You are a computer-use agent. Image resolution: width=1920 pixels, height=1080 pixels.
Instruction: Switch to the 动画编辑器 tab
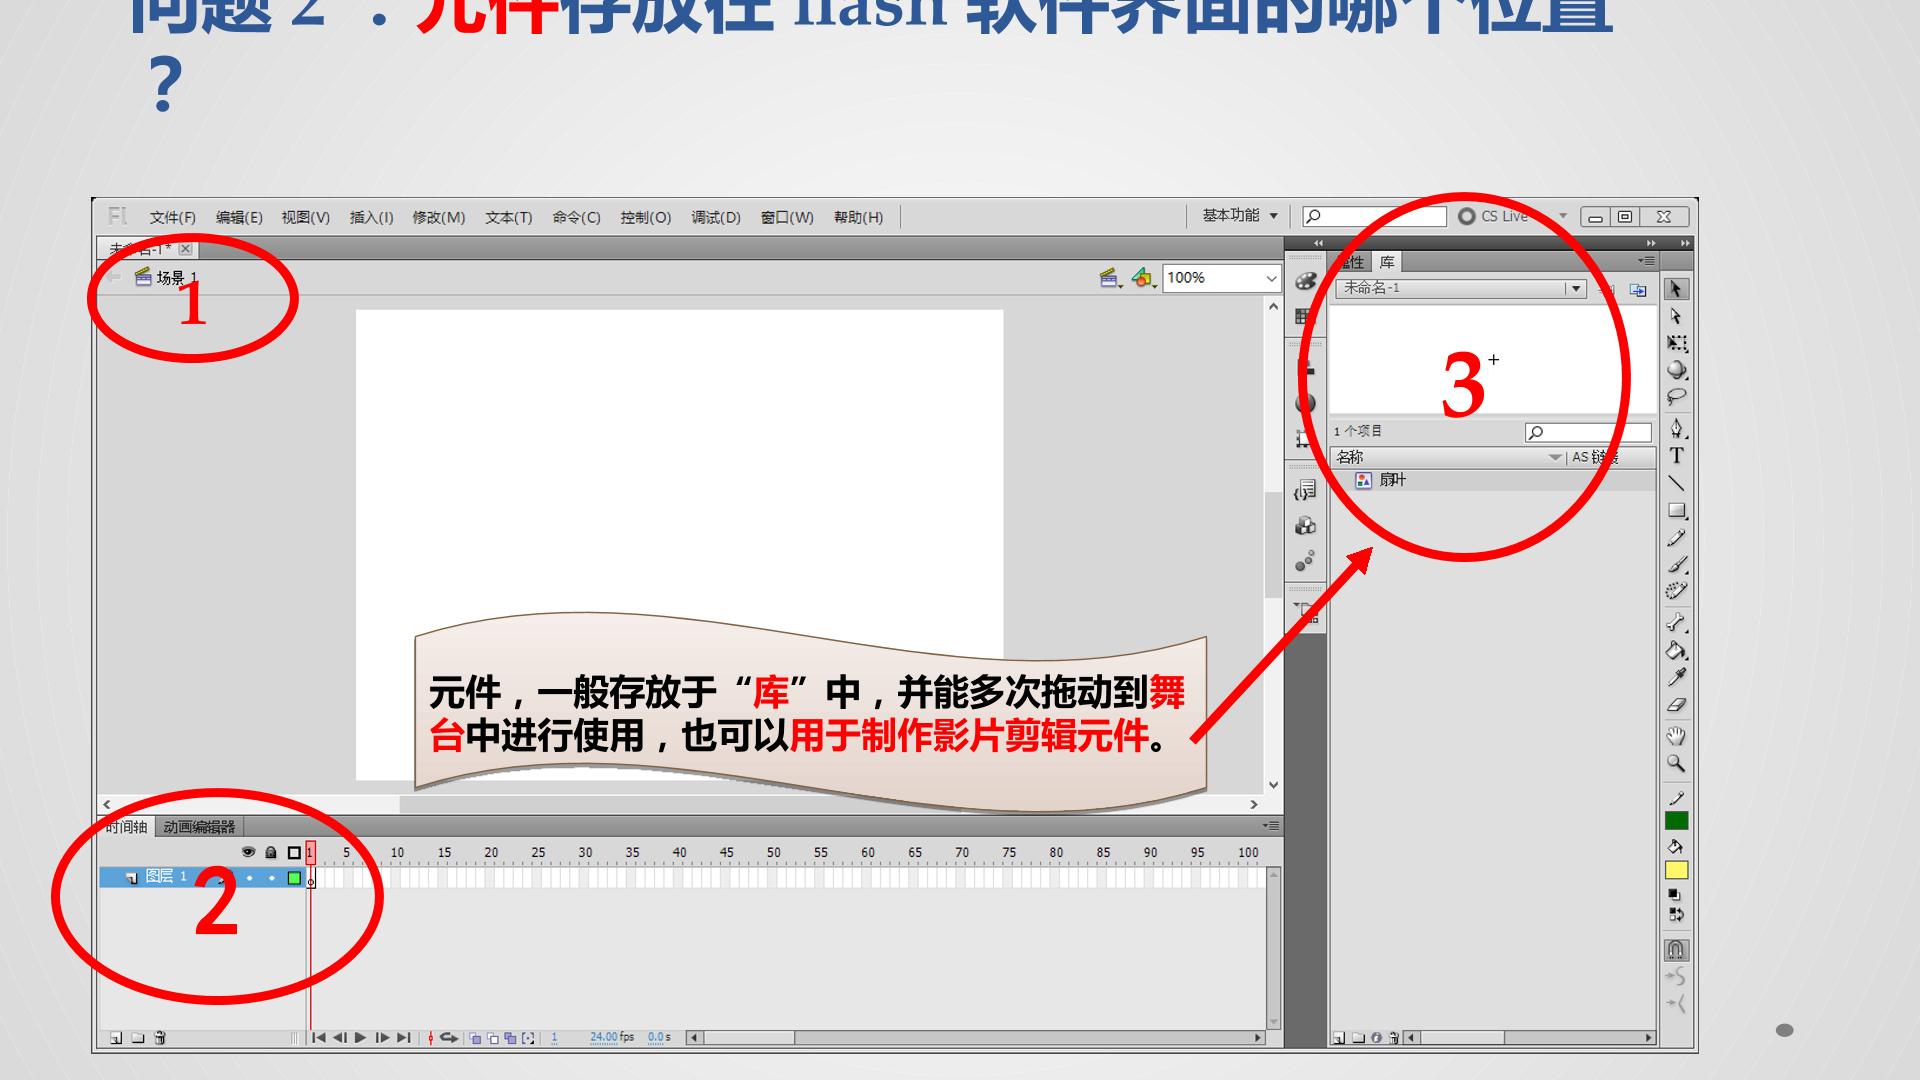coord(199,827)
